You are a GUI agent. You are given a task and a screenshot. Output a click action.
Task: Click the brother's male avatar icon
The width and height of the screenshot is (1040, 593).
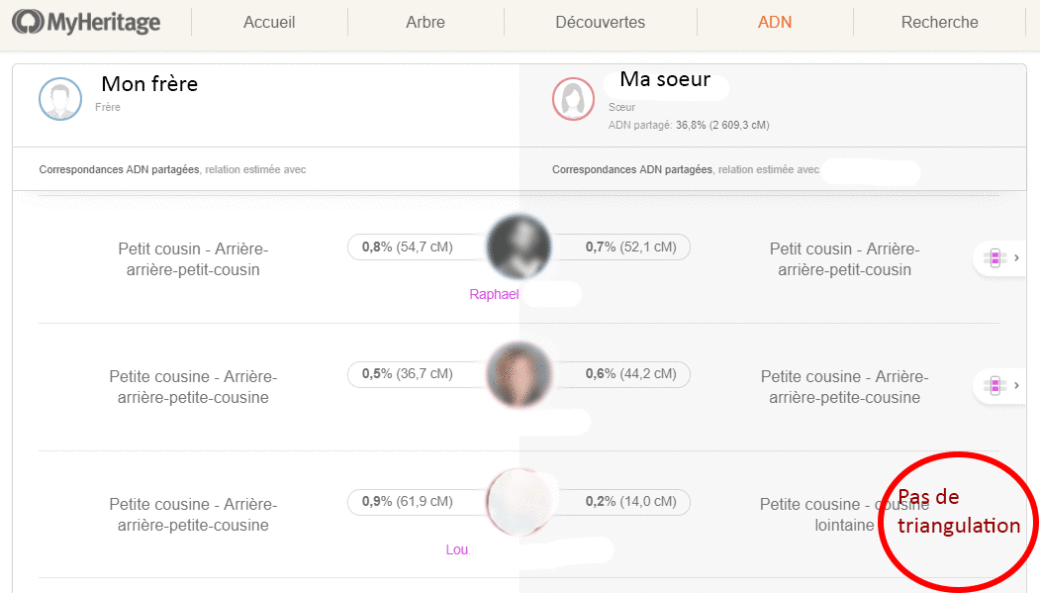coord(60,98)
